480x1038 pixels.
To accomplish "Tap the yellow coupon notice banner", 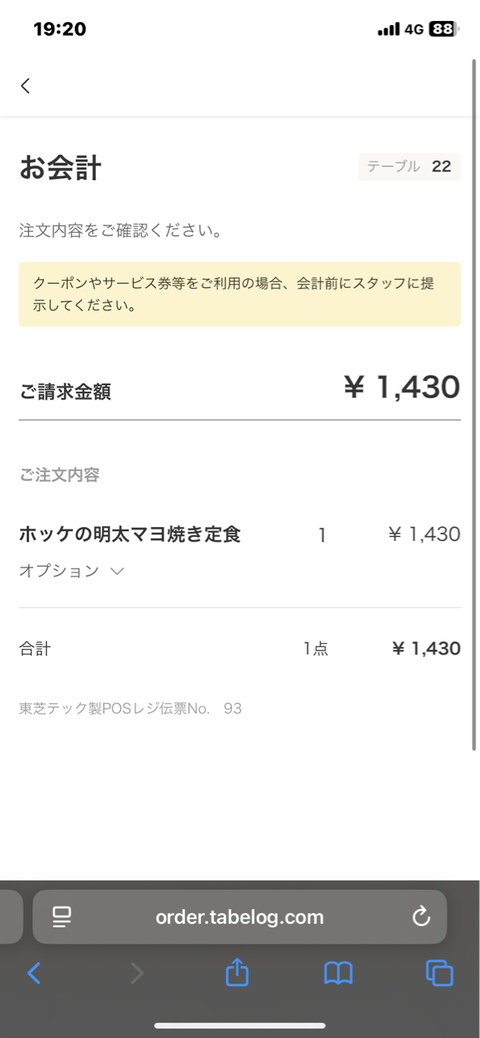I will pyautogui.click(x=240, y=295).
